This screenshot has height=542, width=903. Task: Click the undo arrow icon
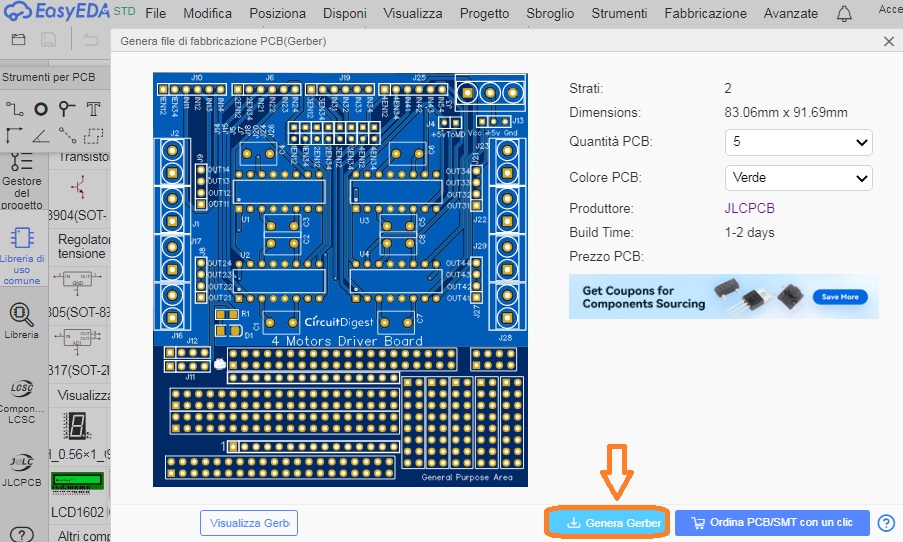91,40
